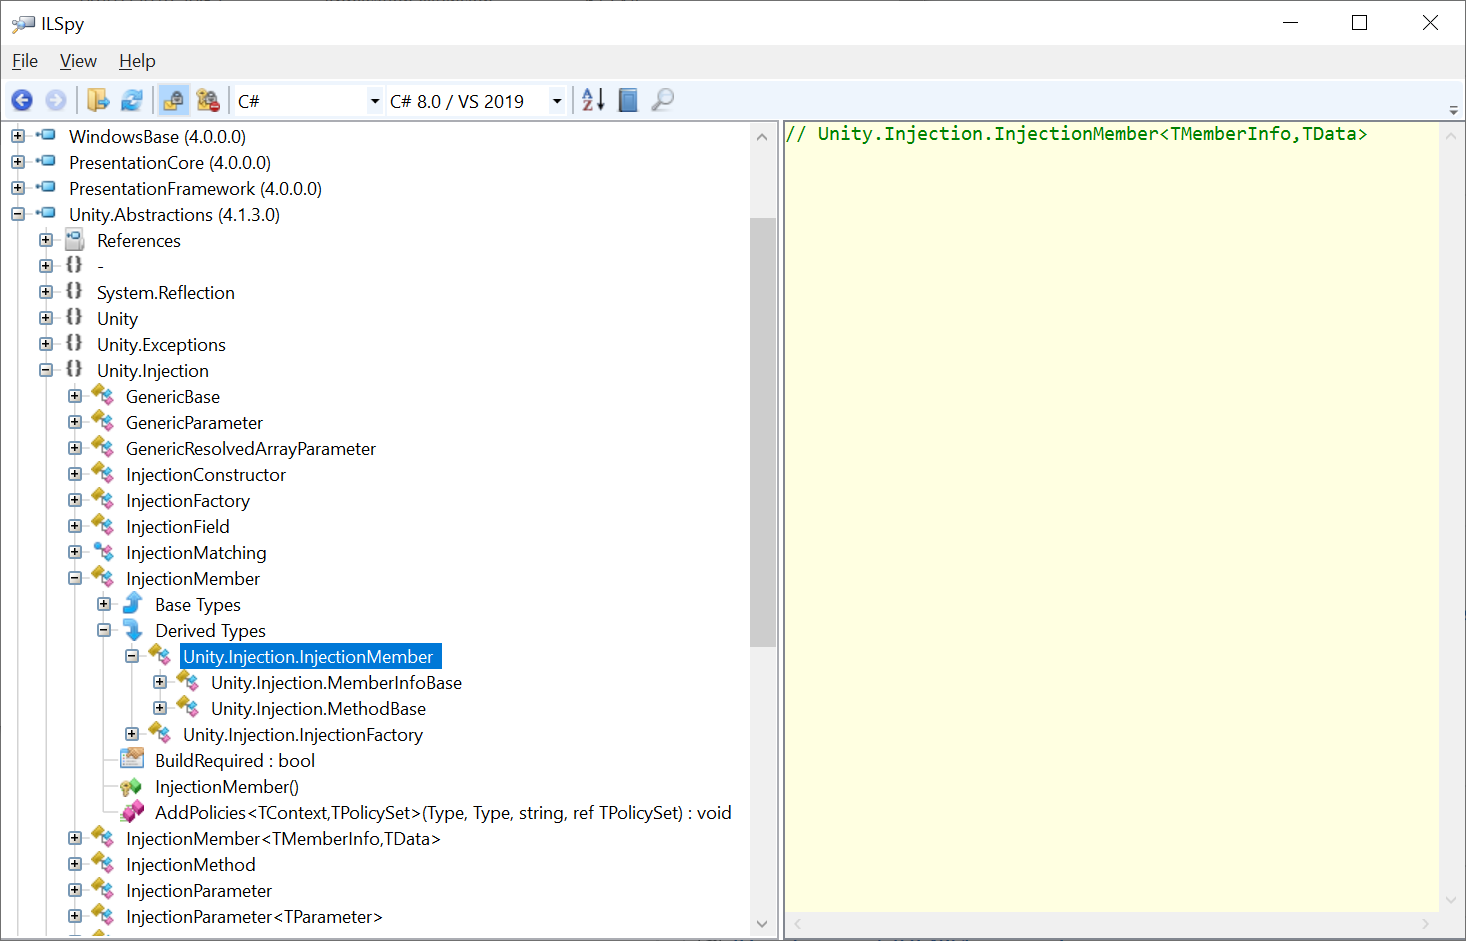
Task: Toggle the show all members lock icon
Action: [x=207, y=100]
